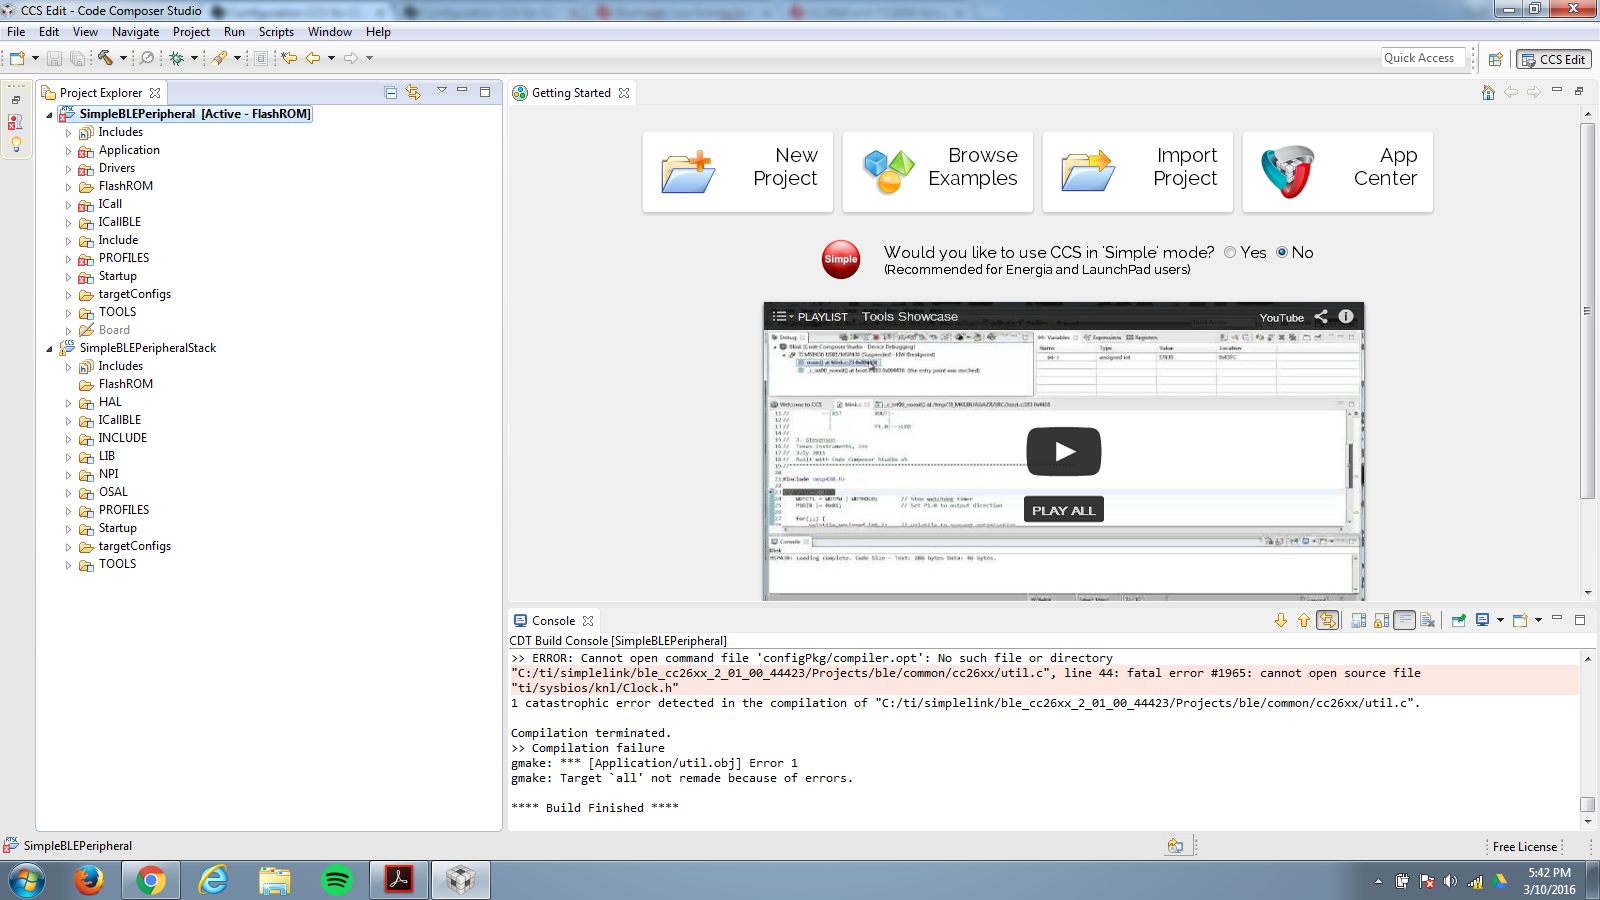This screenshot has height=900, width=1600.
Task: Click the Build hammer icon
Action: click(105, 58)
